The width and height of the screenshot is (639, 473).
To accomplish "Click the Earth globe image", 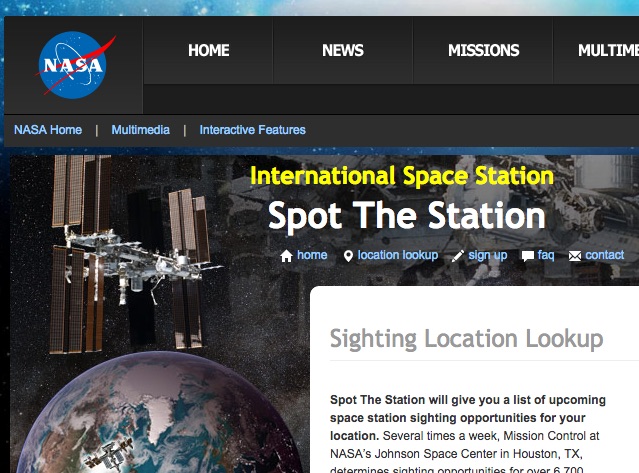I will (x=159, y=412).
